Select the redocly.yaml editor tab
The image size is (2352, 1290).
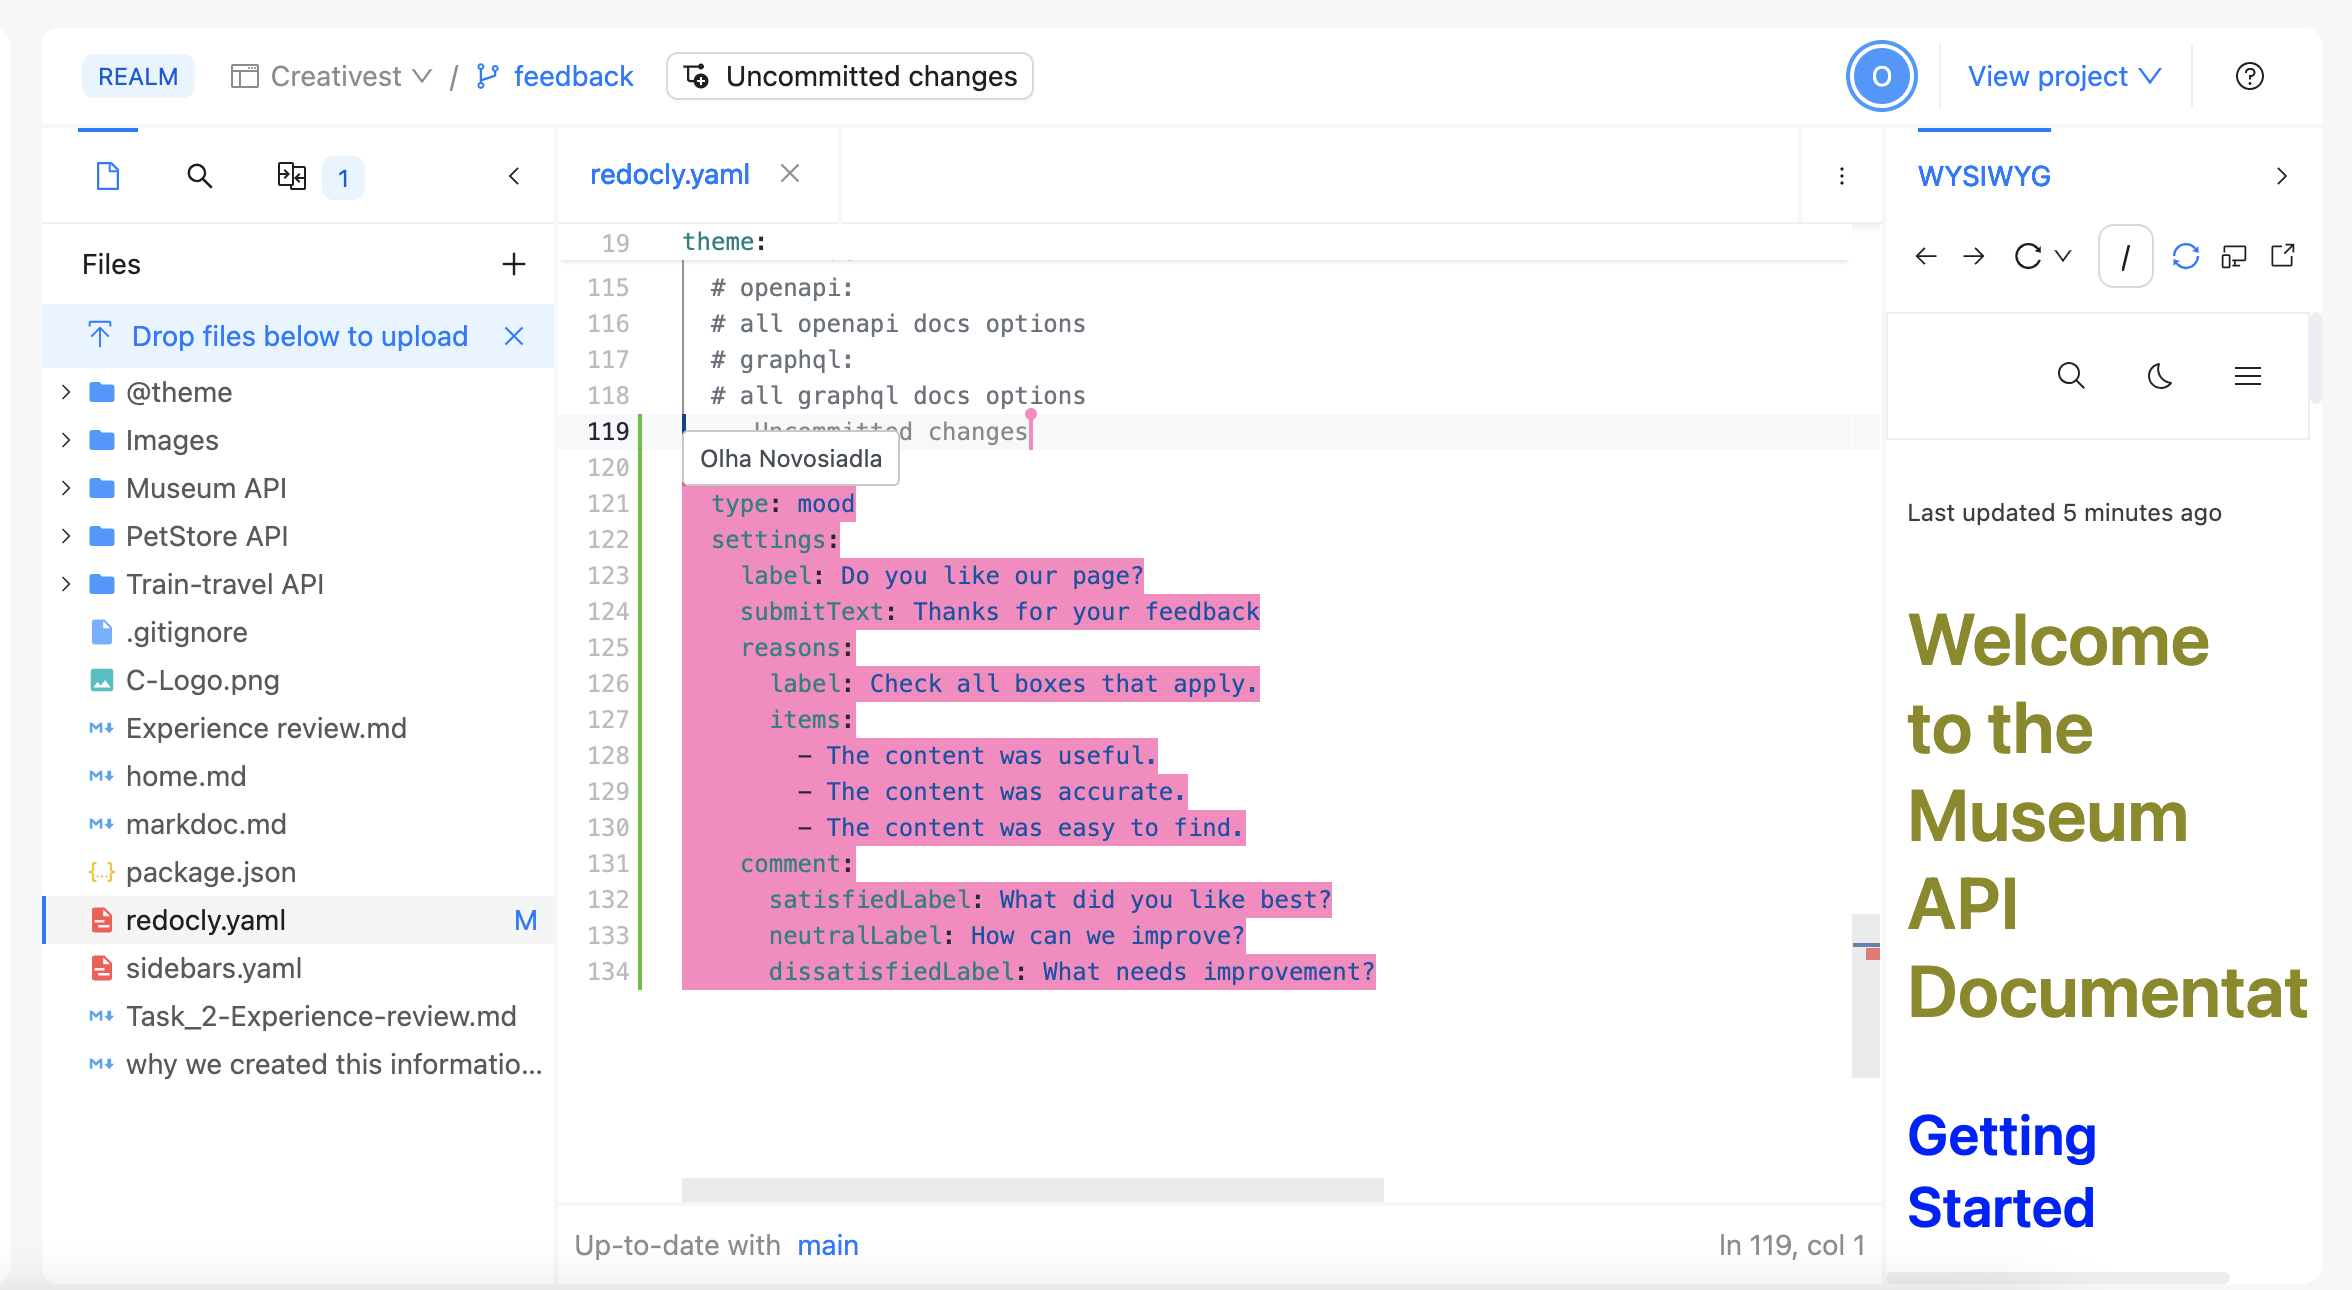tap(669, 175)
